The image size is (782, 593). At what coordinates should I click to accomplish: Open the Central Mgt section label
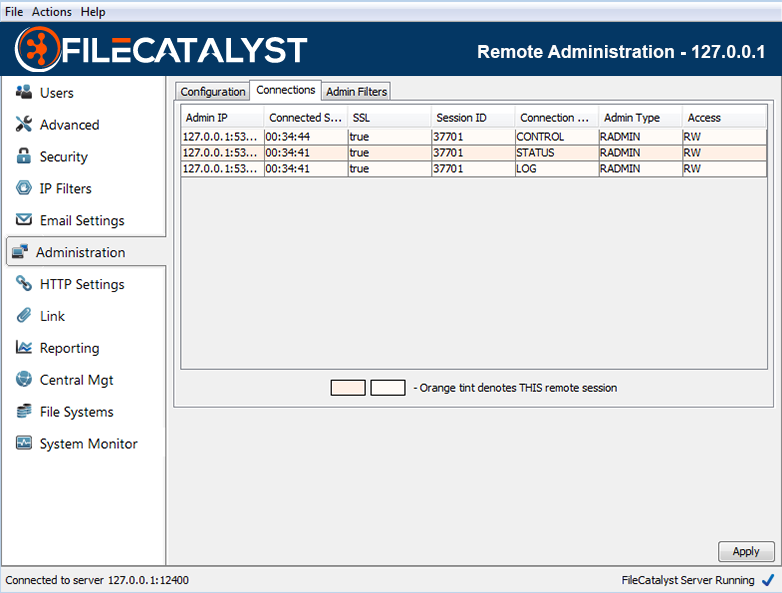(x=77, y=380)
